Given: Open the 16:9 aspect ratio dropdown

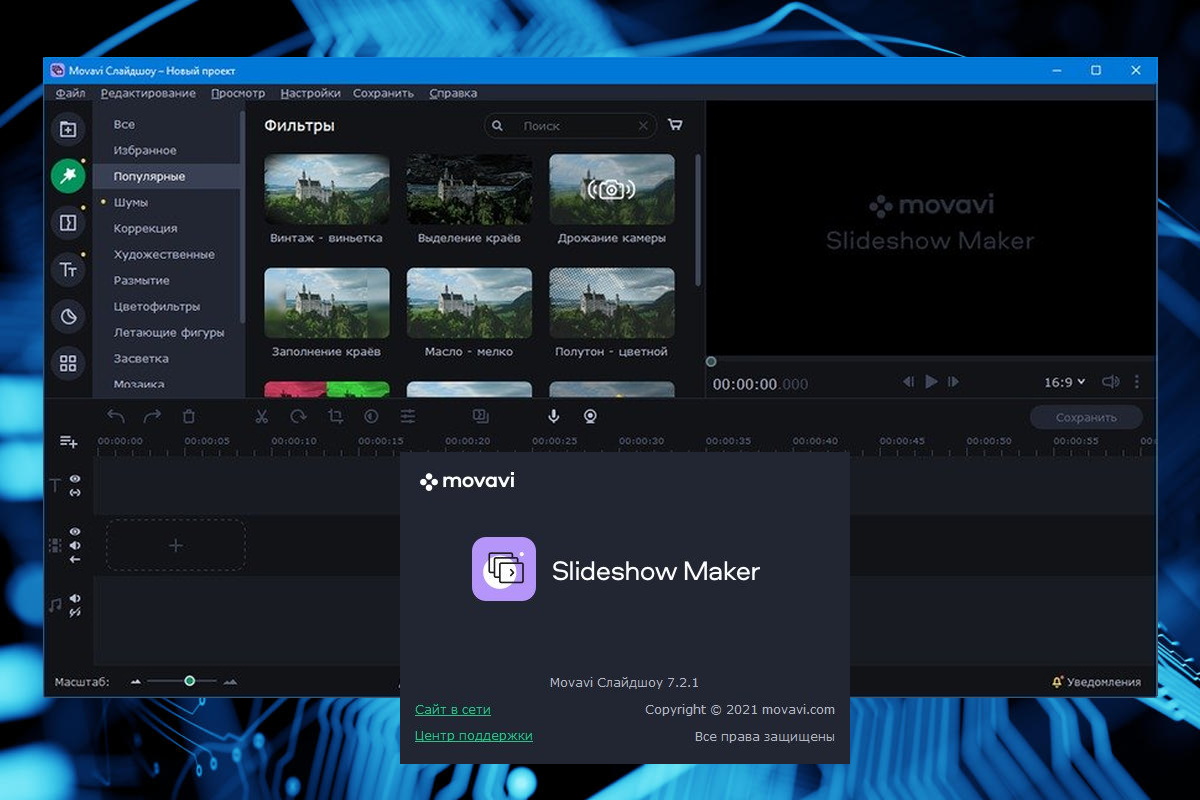Looking at the screenshot, I should point(1064,382).
